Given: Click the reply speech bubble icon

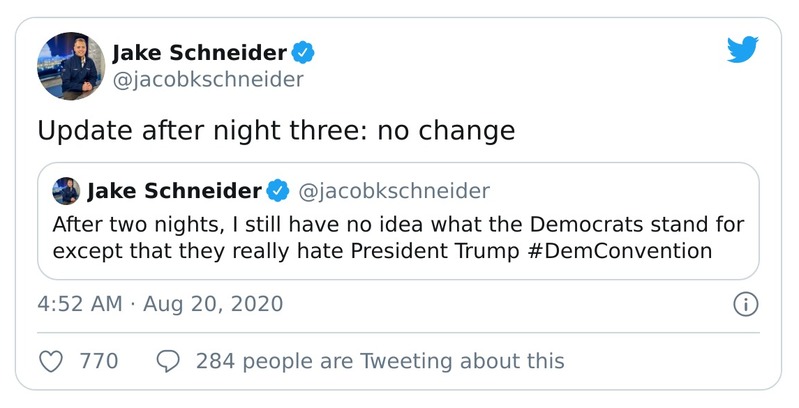Looking at the screenshot, I should point(169,361).
